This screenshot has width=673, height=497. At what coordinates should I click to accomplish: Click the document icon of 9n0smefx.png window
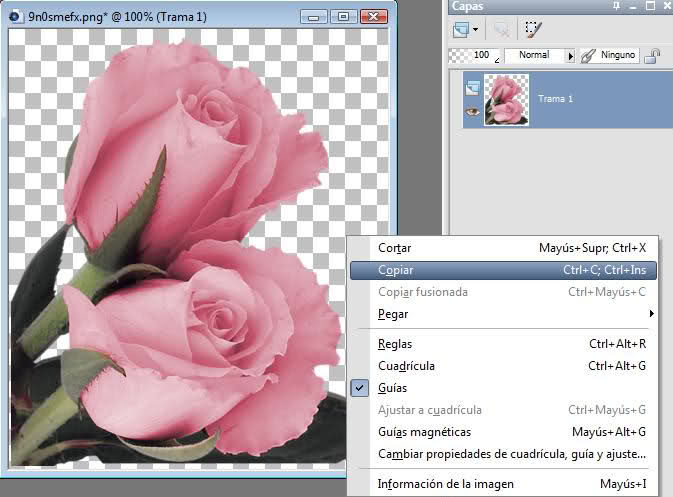pos(15,17)
